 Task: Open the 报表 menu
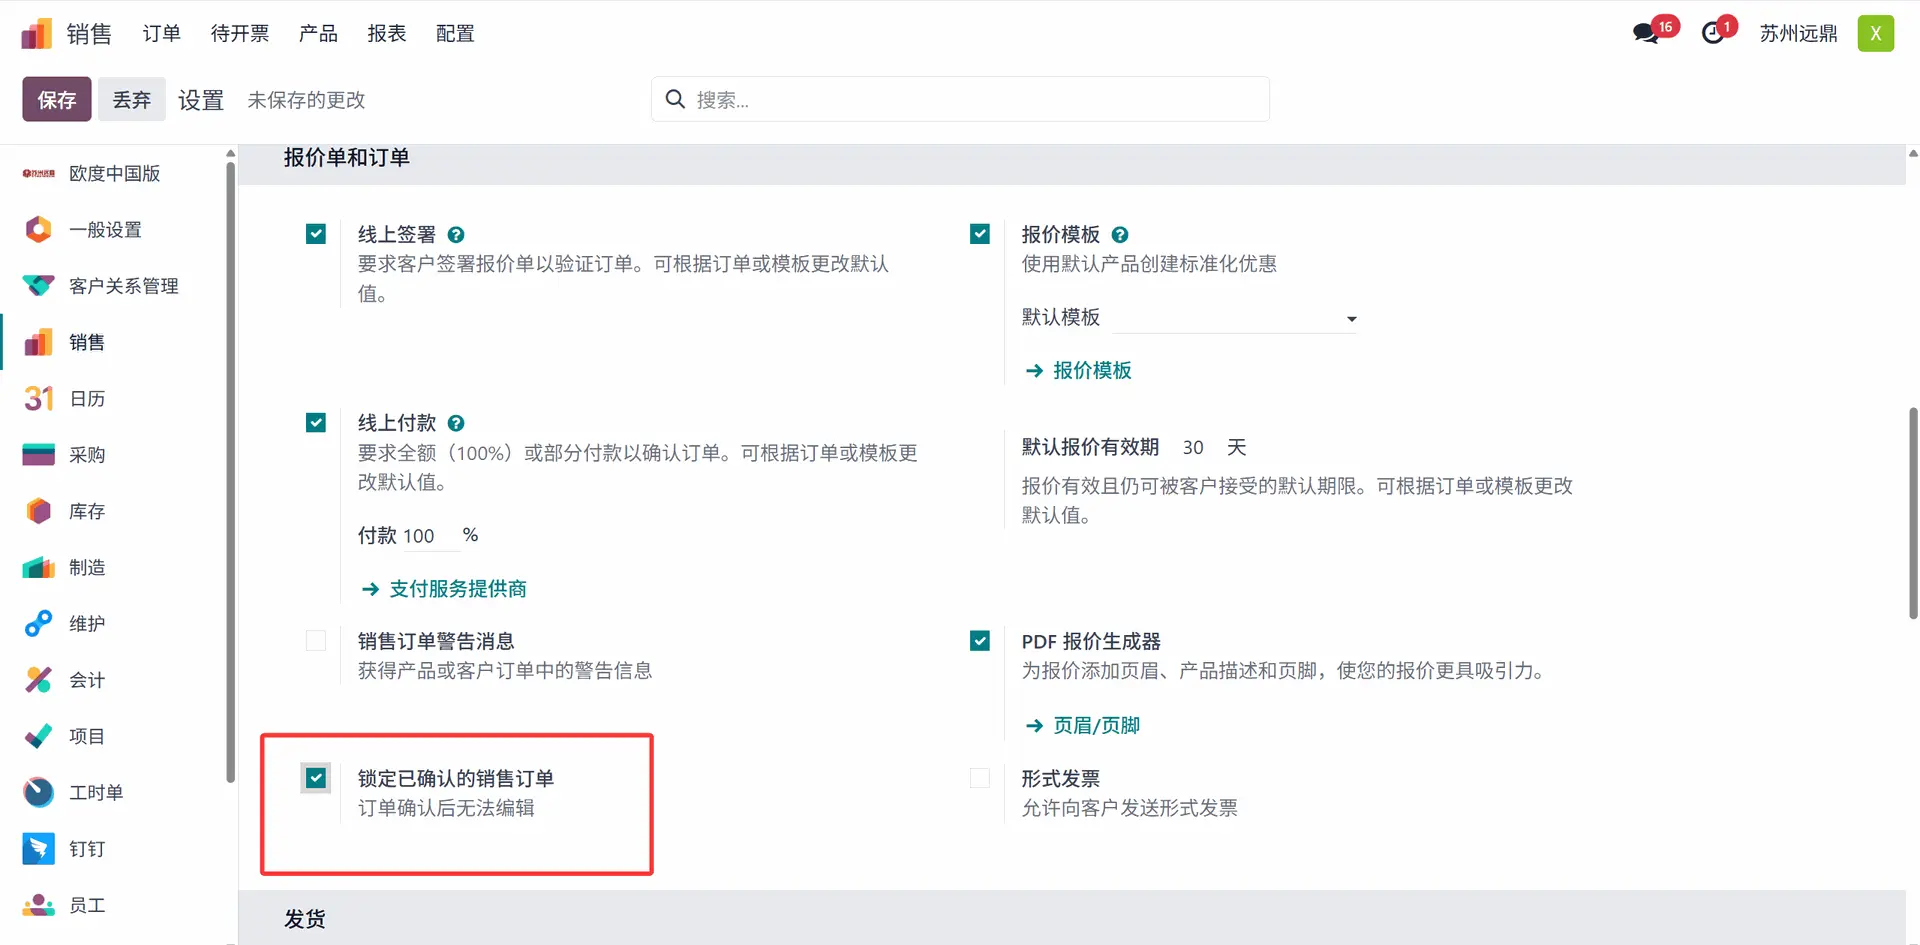click(x=386, y=34)
